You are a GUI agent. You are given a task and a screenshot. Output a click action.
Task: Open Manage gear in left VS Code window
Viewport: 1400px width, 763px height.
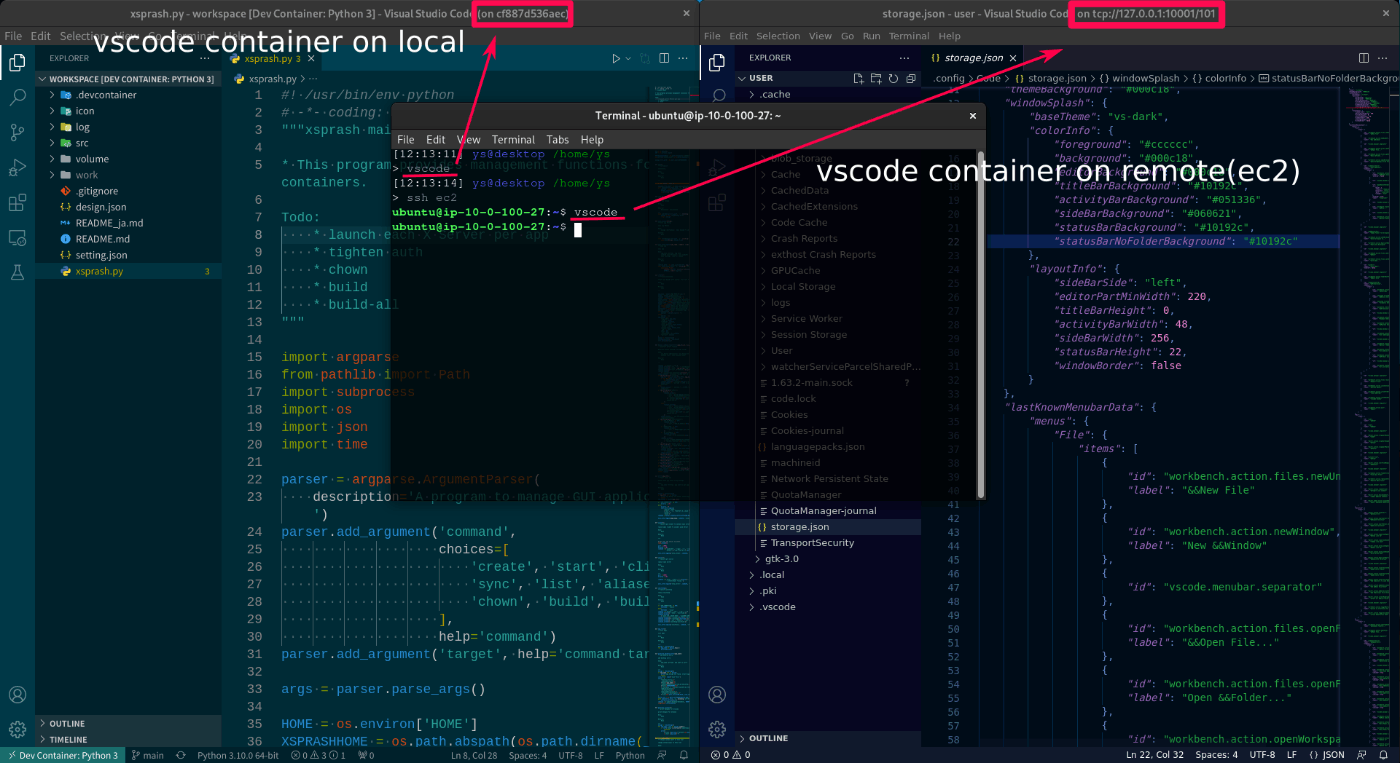click(17, 729)
